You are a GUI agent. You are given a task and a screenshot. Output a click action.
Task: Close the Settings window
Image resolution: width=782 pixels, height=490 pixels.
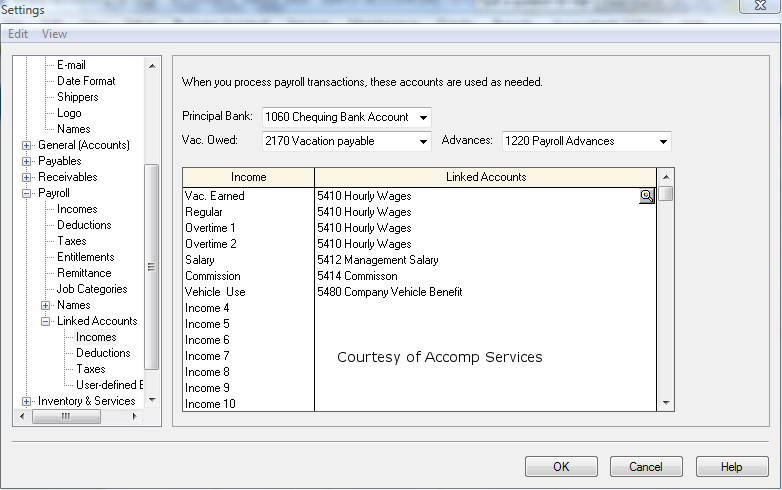pyautogui.click(x=760, y=6)
